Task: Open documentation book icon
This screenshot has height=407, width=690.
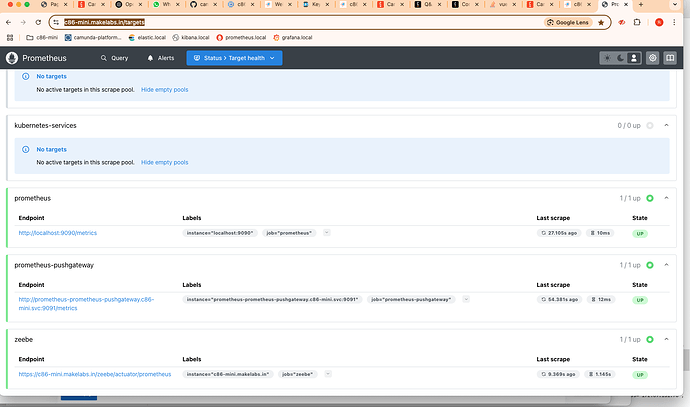Action: pos(670,58)
